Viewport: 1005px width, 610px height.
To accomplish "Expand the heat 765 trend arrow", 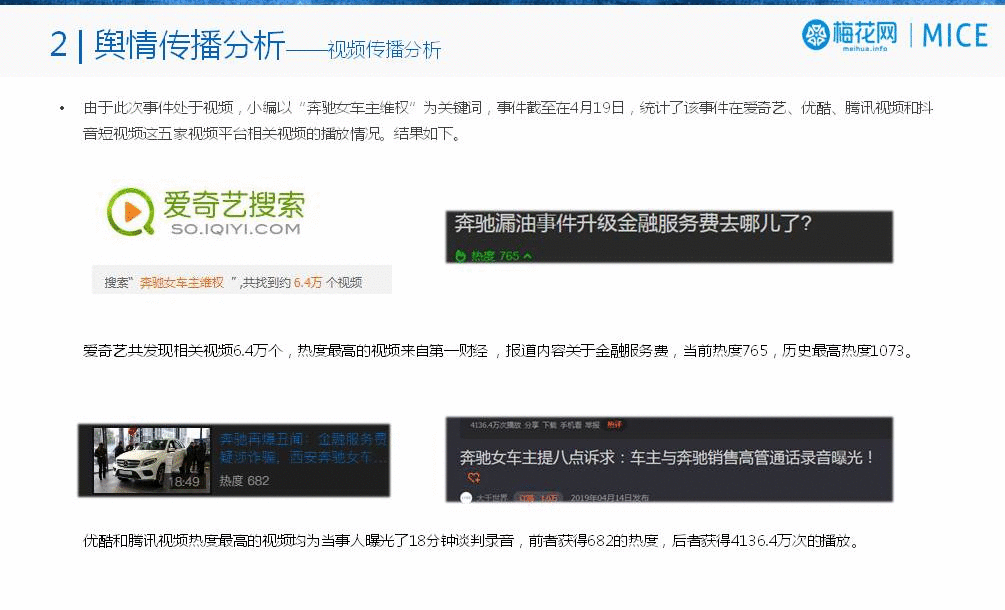I will coord(527,257).
